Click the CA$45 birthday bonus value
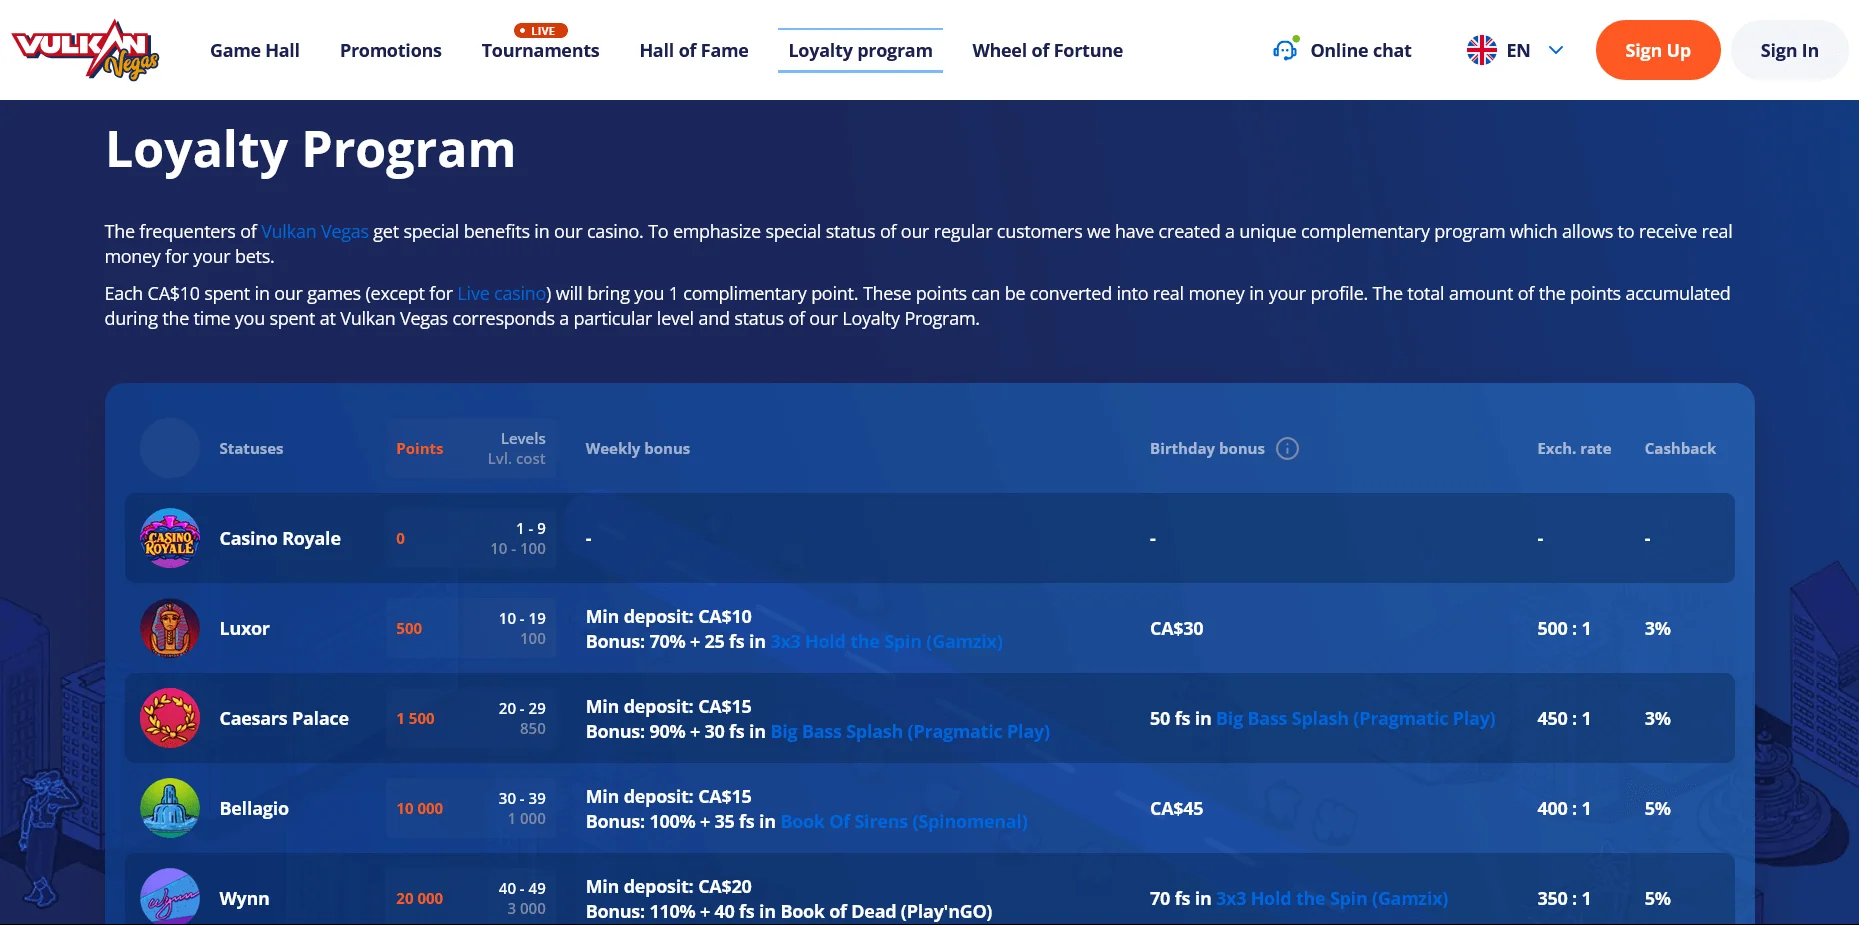Viewport: 1859px width, 925px height. click(x=1176, y=809)
